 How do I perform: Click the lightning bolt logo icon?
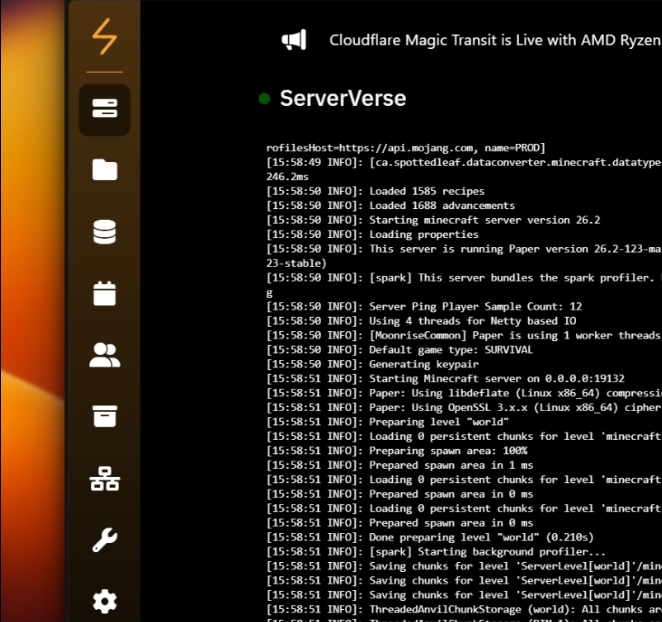click(x=104, y=36)
